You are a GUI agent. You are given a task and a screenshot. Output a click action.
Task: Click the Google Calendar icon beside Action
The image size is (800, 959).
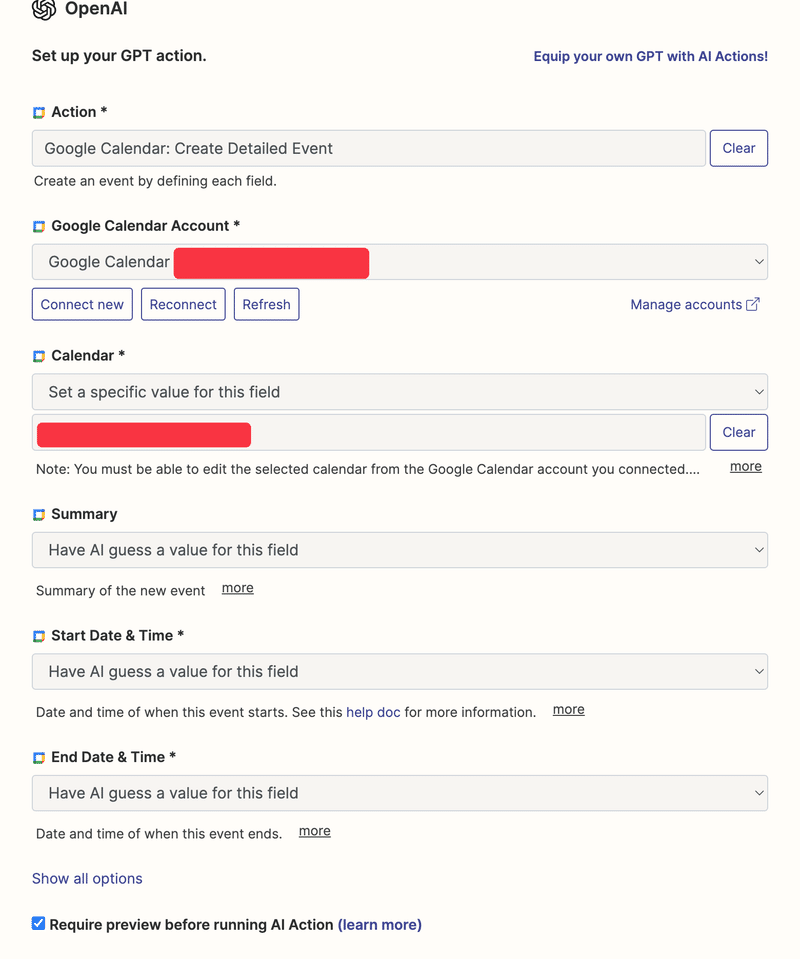(39, 113)
